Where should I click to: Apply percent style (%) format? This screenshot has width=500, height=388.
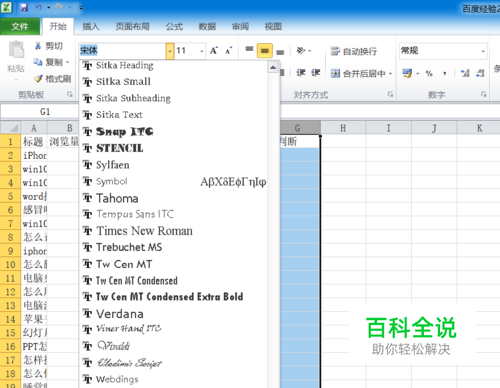coord(429,73)
